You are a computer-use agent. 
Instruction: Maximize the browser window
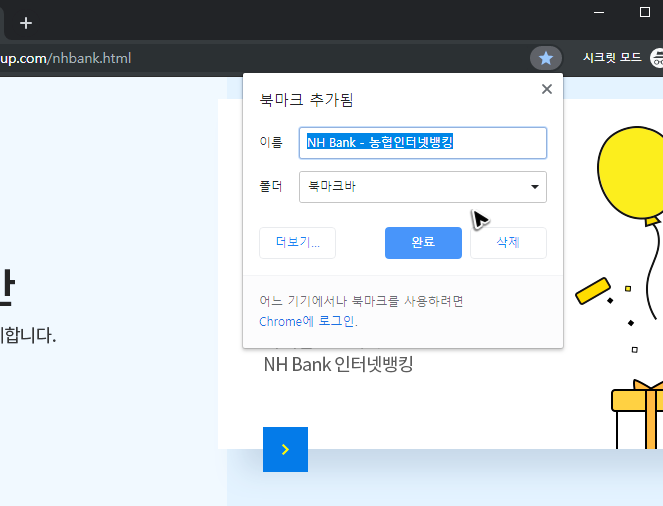pyautogui.click(x=644, y=12)
